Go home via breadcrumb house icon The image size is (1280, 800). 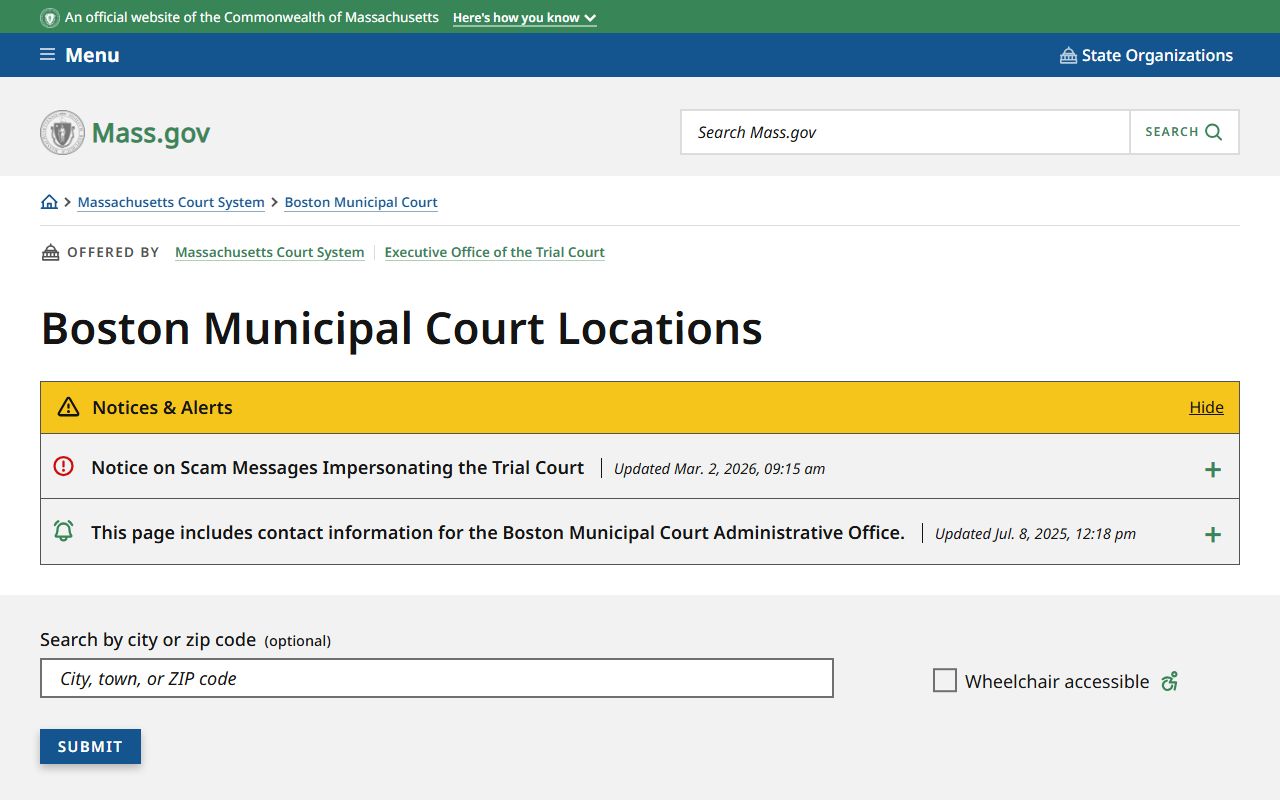tap(49, 202)
